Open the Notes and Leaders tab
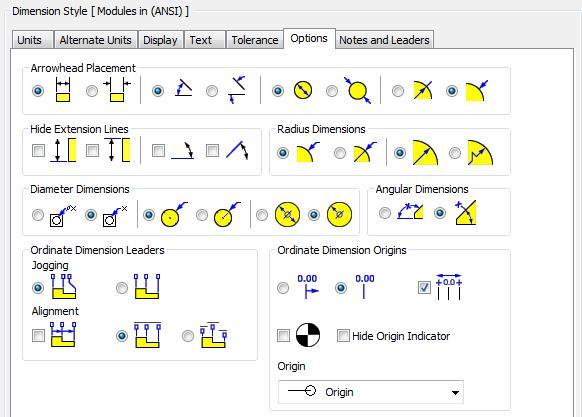 (x=384, y=40)
